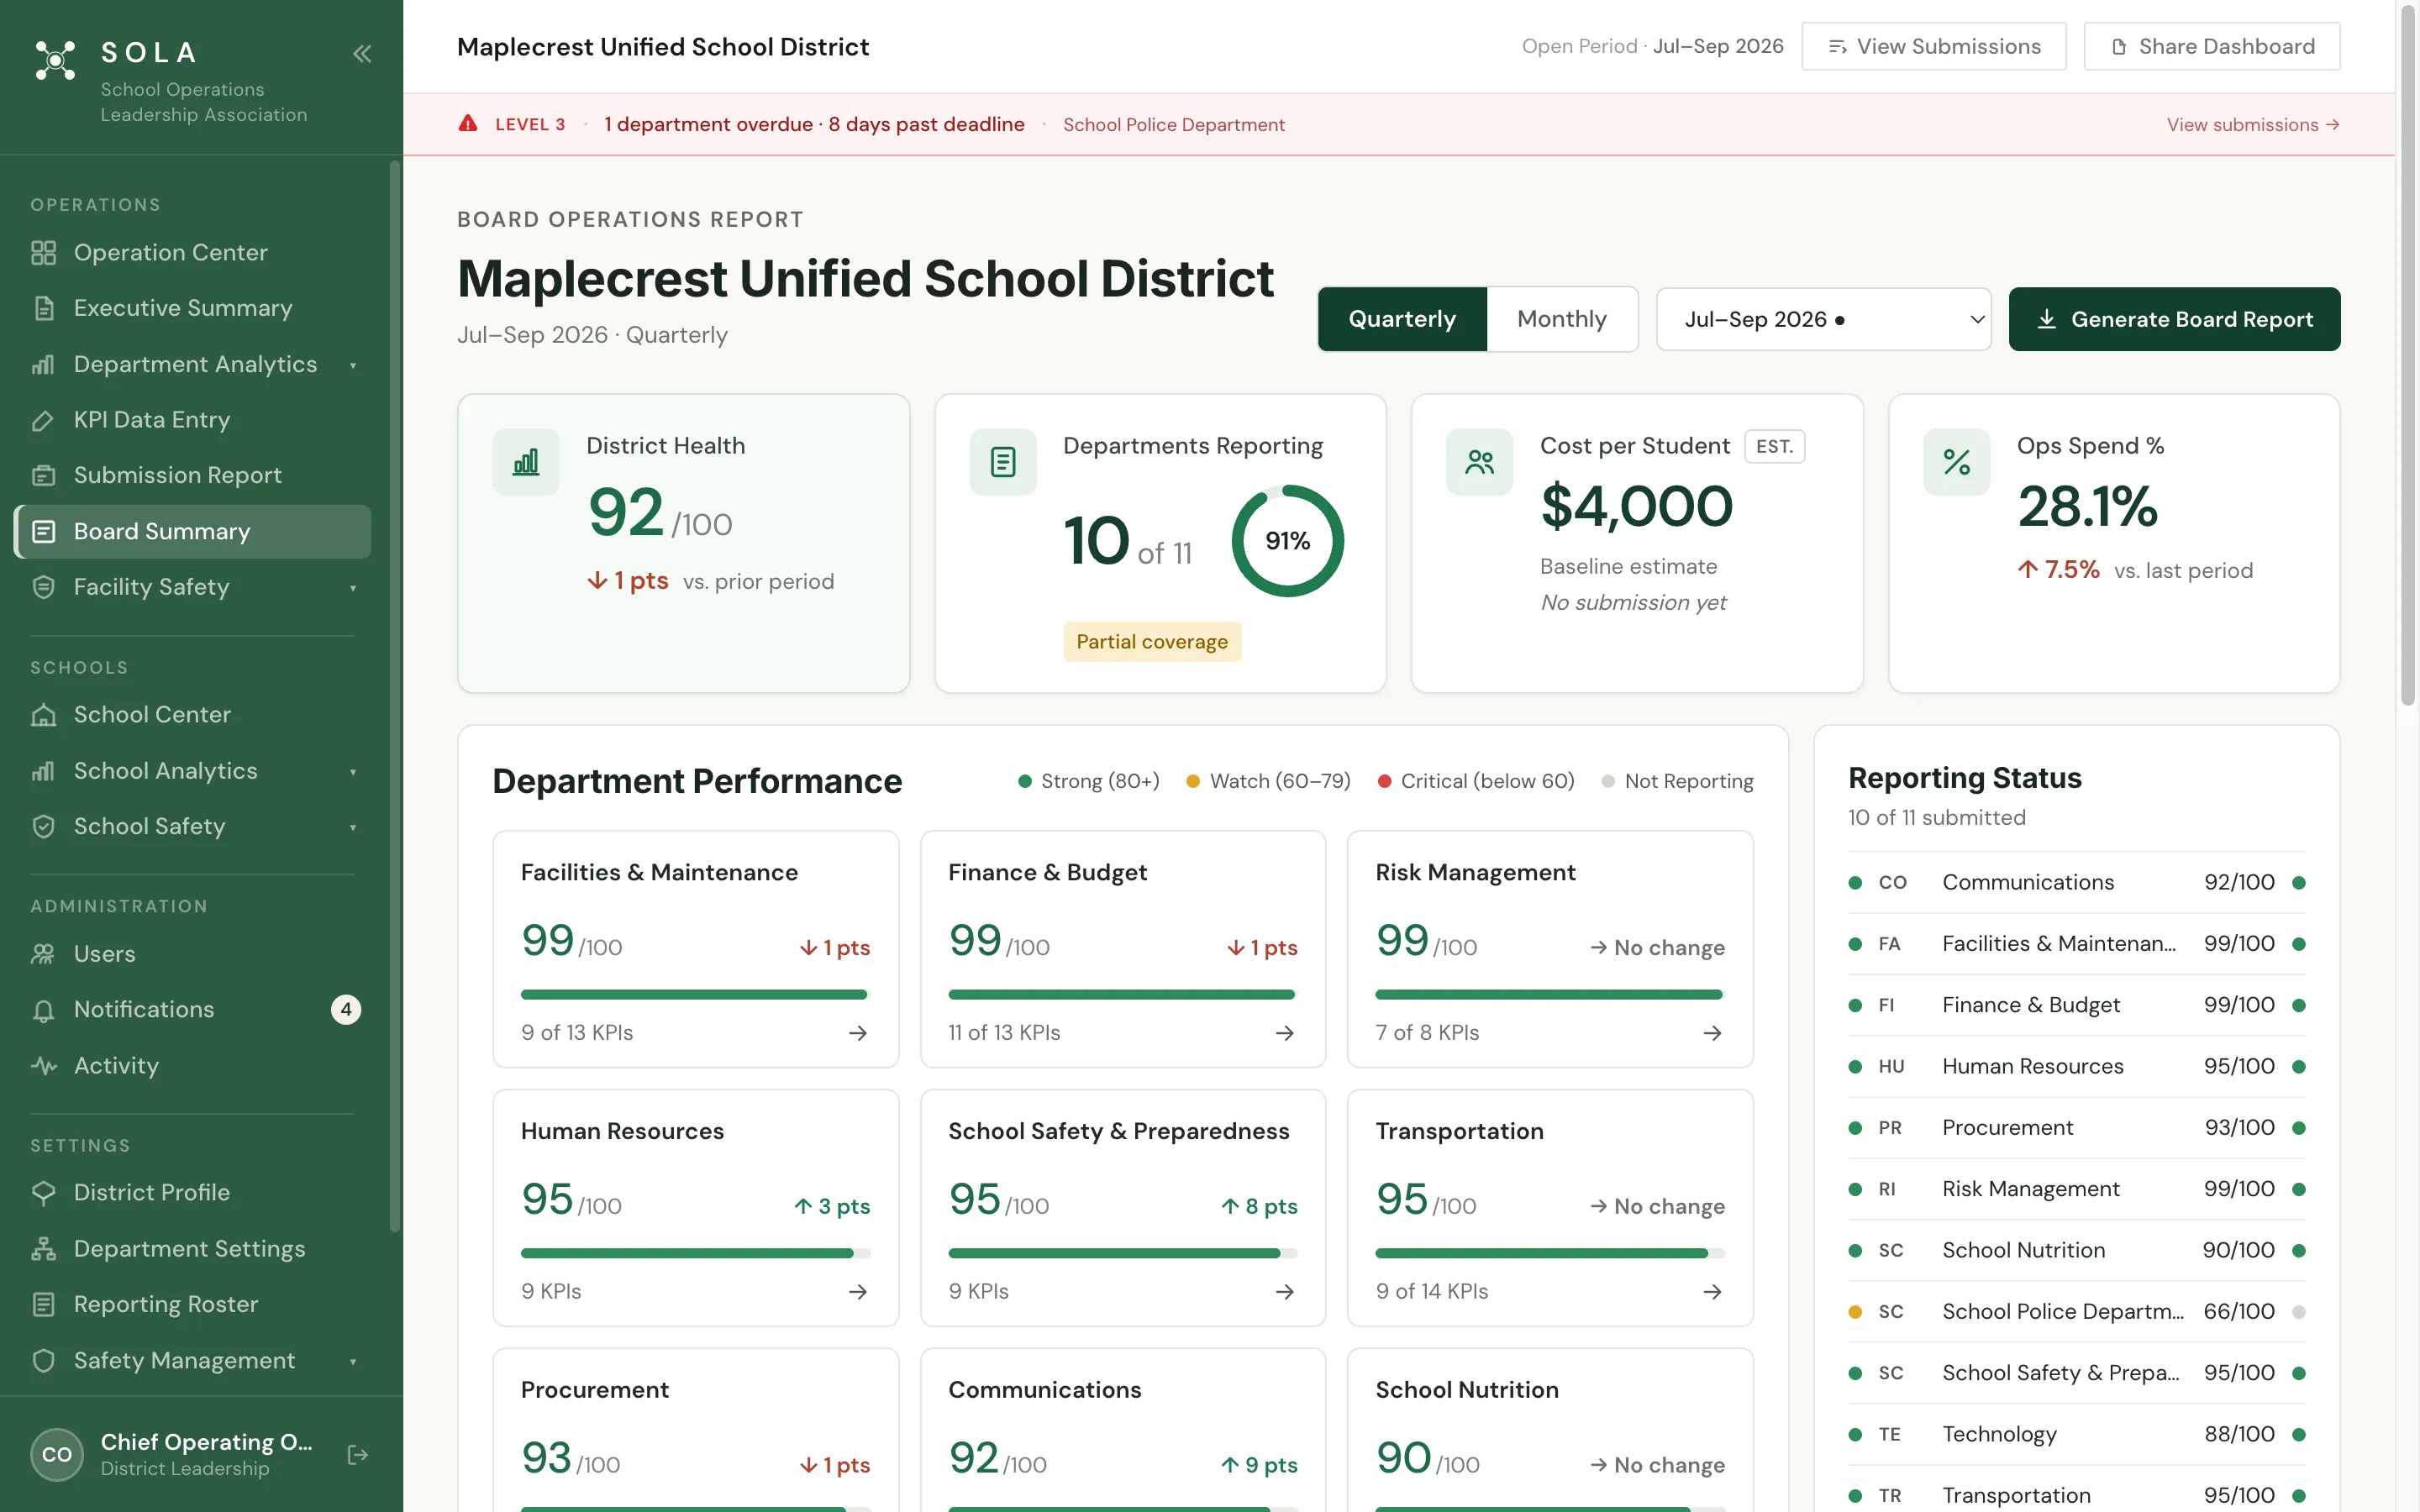
Task: Click Generate Board Report button
Action: click(x=2174, y=319)
